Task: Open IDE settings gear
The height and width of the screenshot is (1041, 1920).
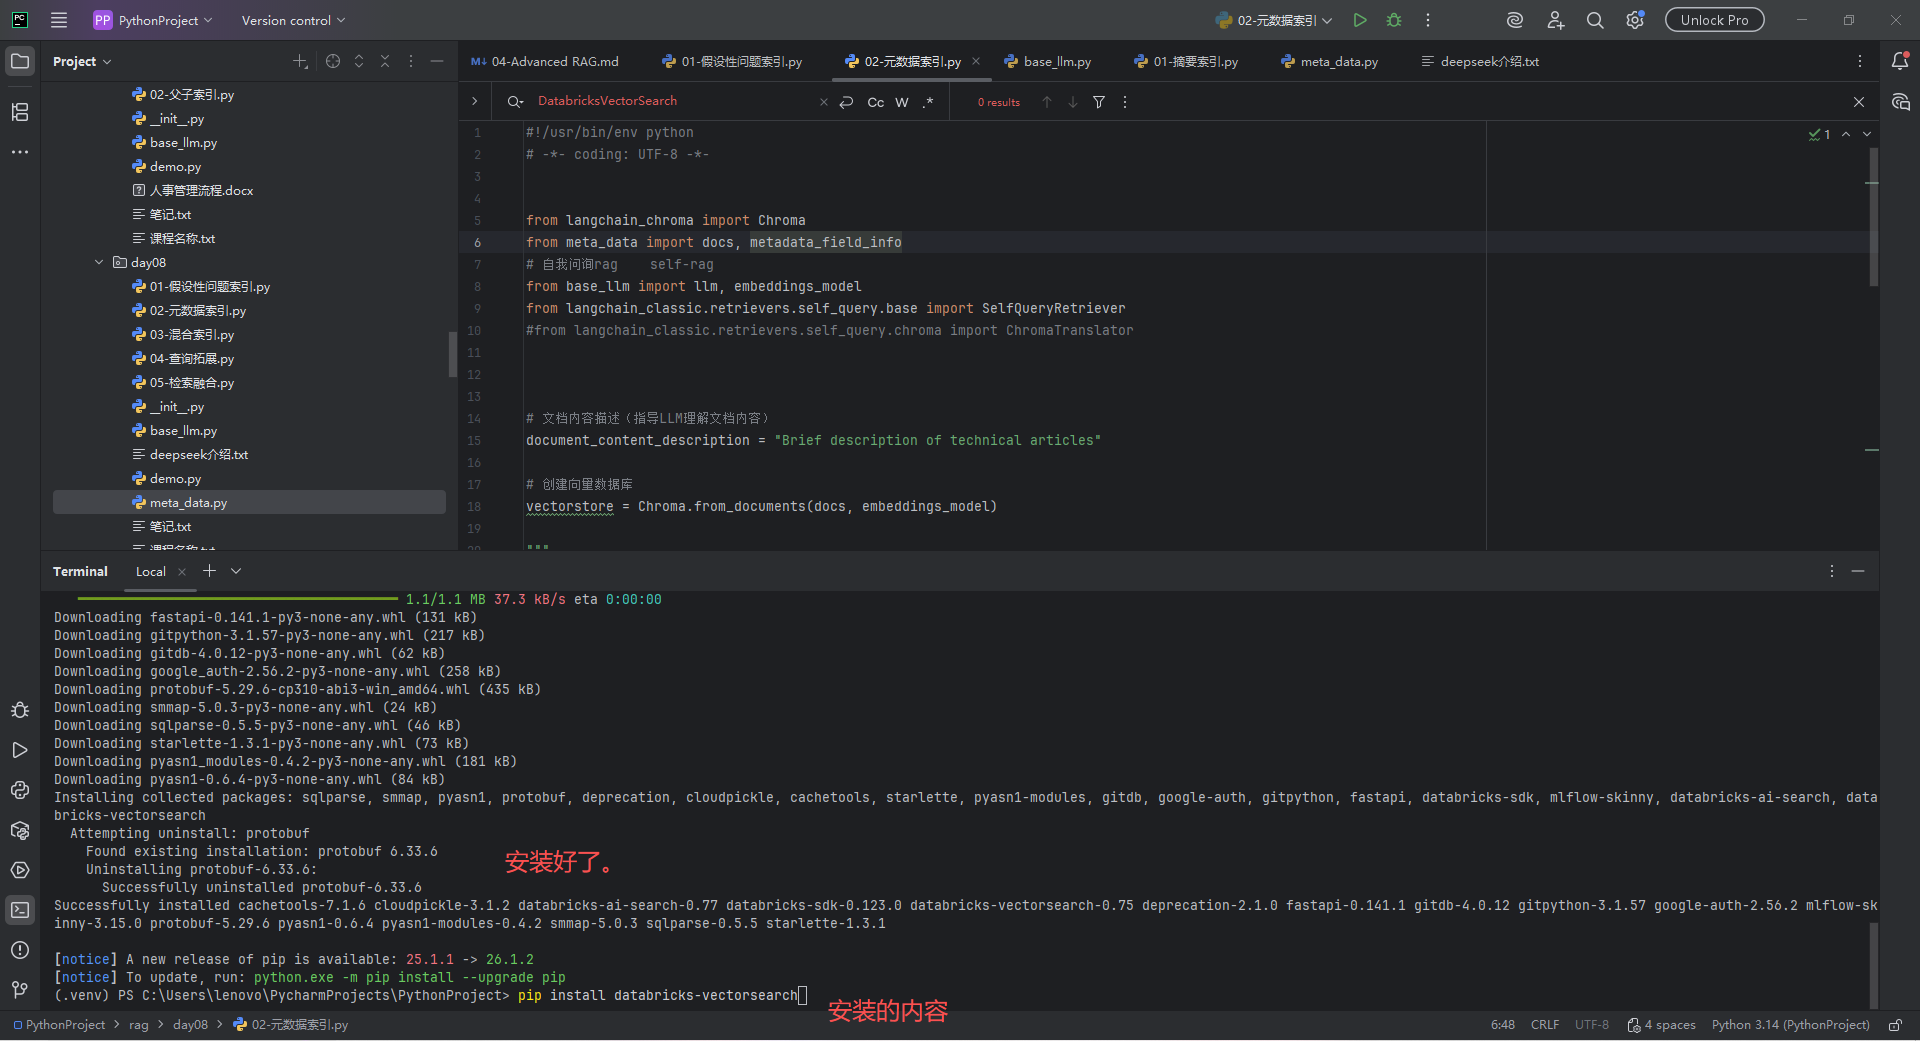Action: tap(1635, 20)
